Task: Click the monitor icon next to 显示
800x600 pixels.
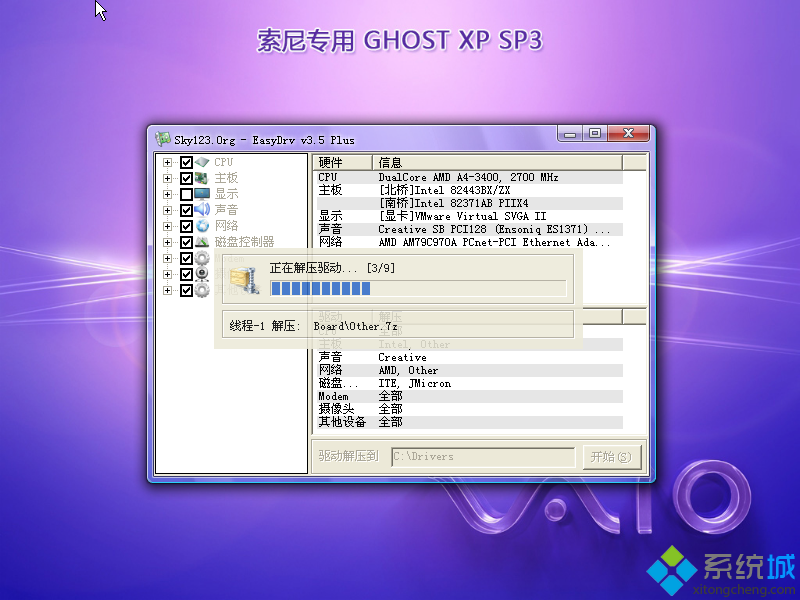Action: tap(202, 194)
